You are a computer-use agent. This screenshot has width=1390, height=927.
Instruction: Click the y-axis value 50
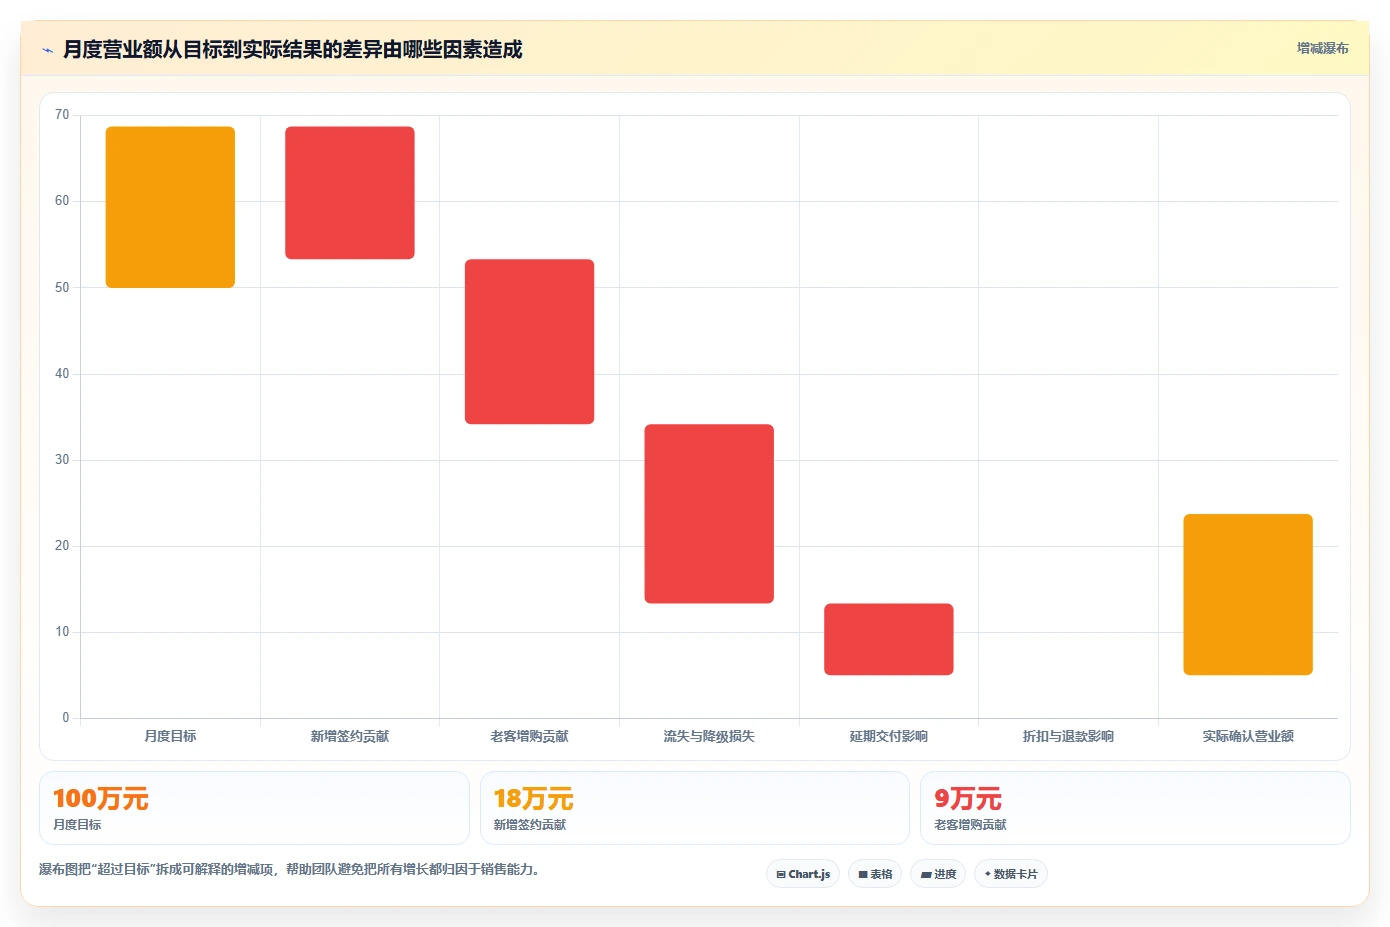(x=62, y=288)
